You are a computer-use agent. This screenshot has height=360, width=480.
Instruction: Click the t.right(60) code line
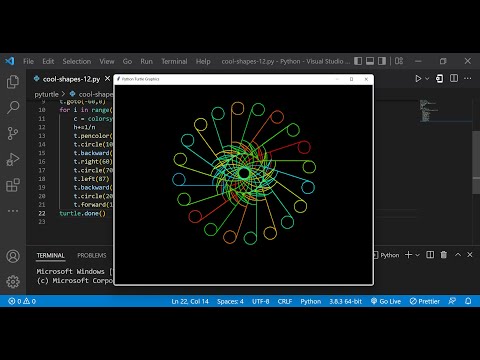93,162
